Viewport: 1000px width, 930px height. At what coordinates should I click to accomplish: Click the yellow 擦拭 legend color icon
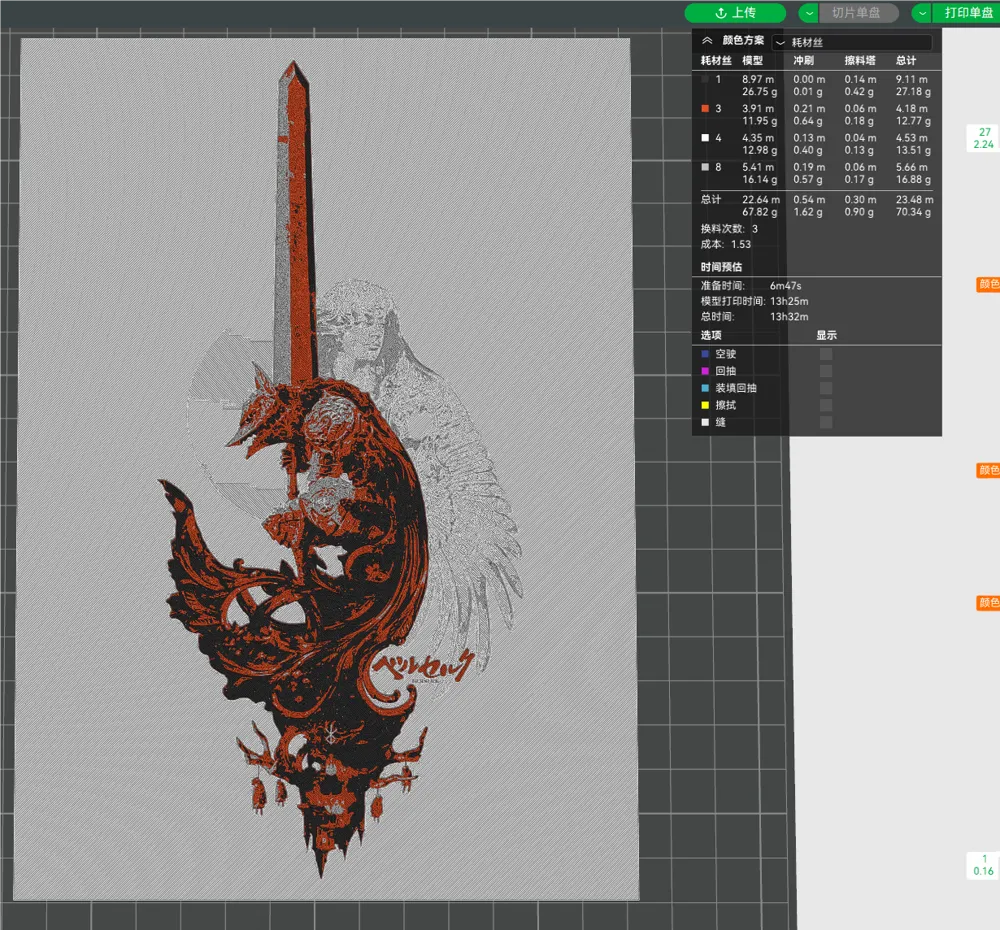(x=705, y=405)
